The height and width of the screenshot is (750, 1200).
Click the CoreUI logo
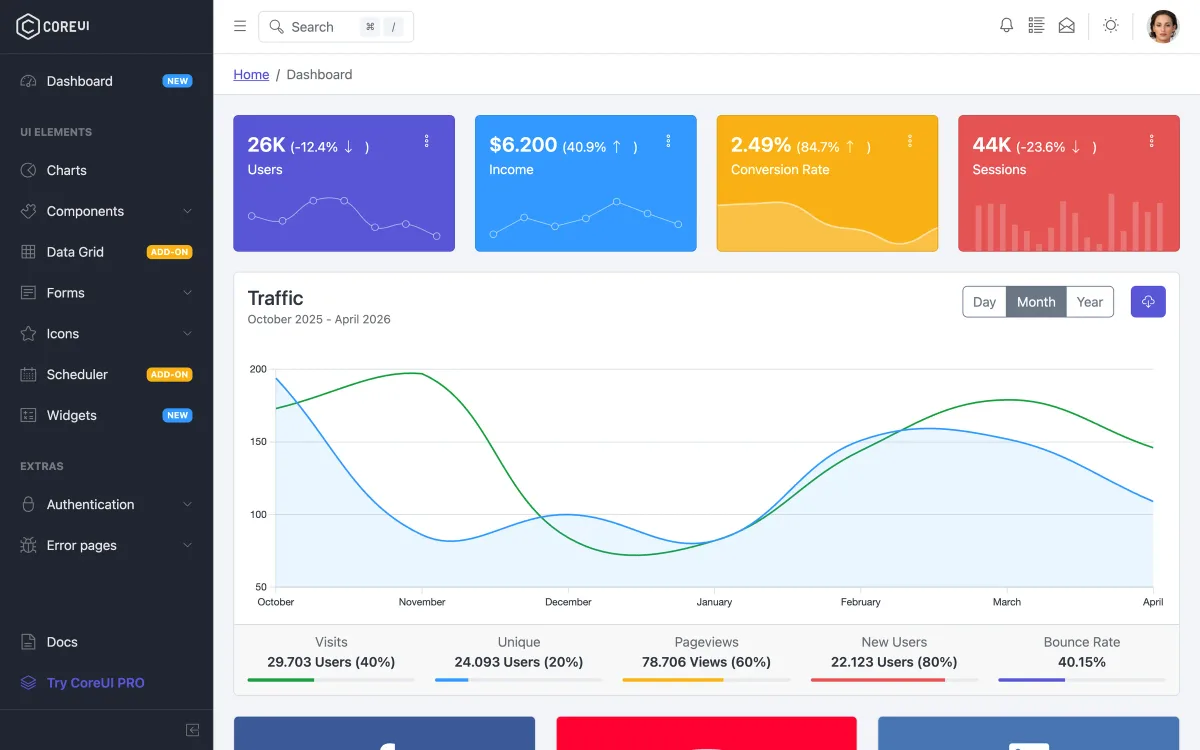(x=53, y=27)
